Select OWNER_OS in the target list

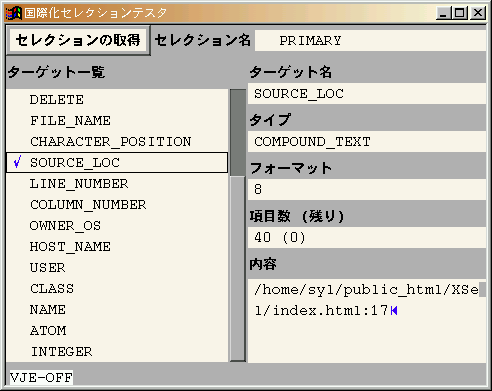117,226
